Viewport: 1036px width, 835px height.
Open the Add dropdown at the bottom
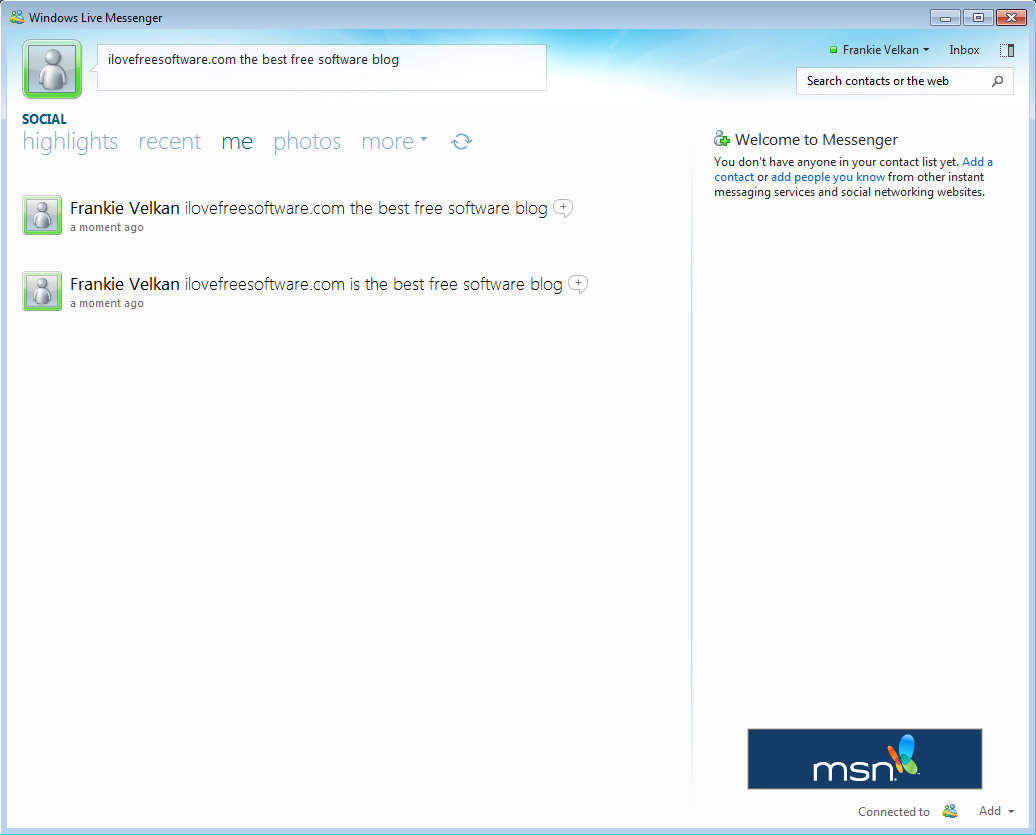point(996,811)
